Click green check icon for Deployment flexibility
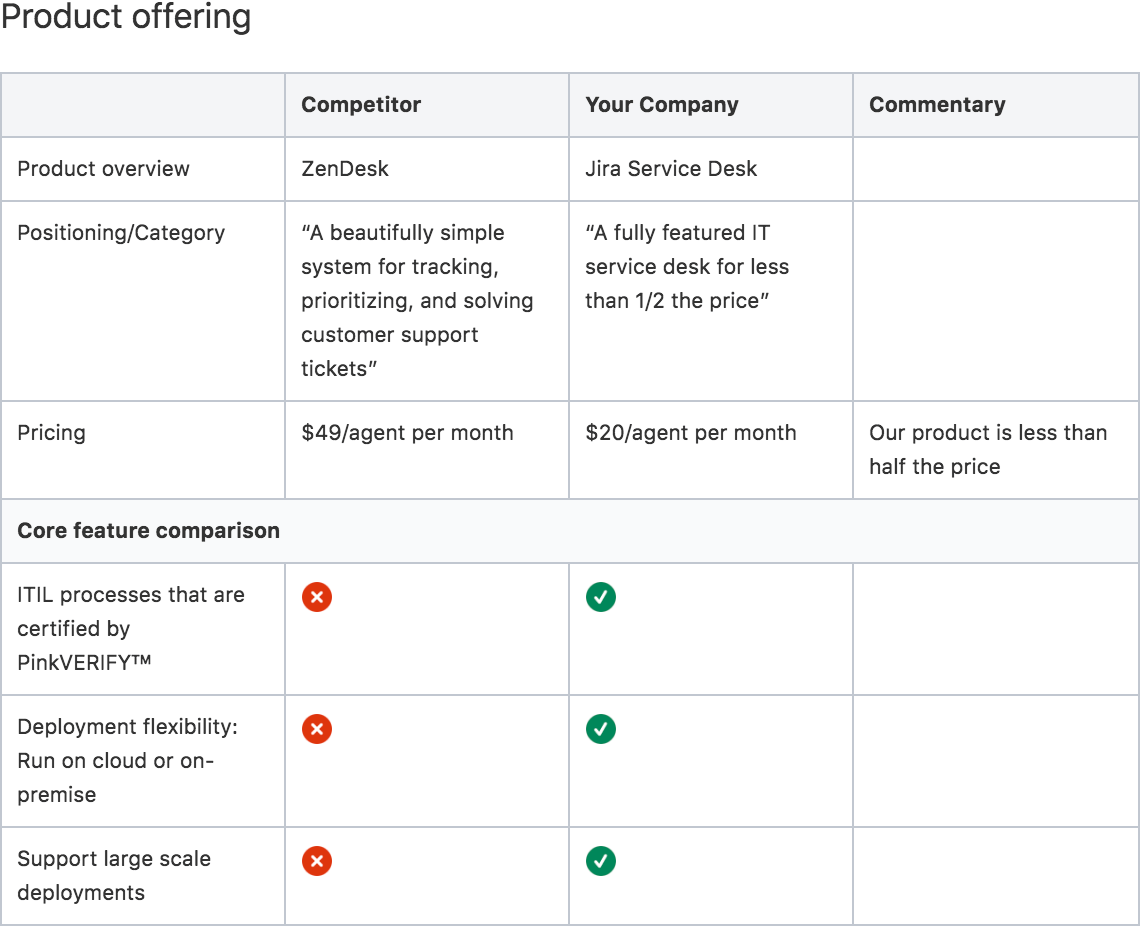The image size is (1140, 926). tap(601, 729)
